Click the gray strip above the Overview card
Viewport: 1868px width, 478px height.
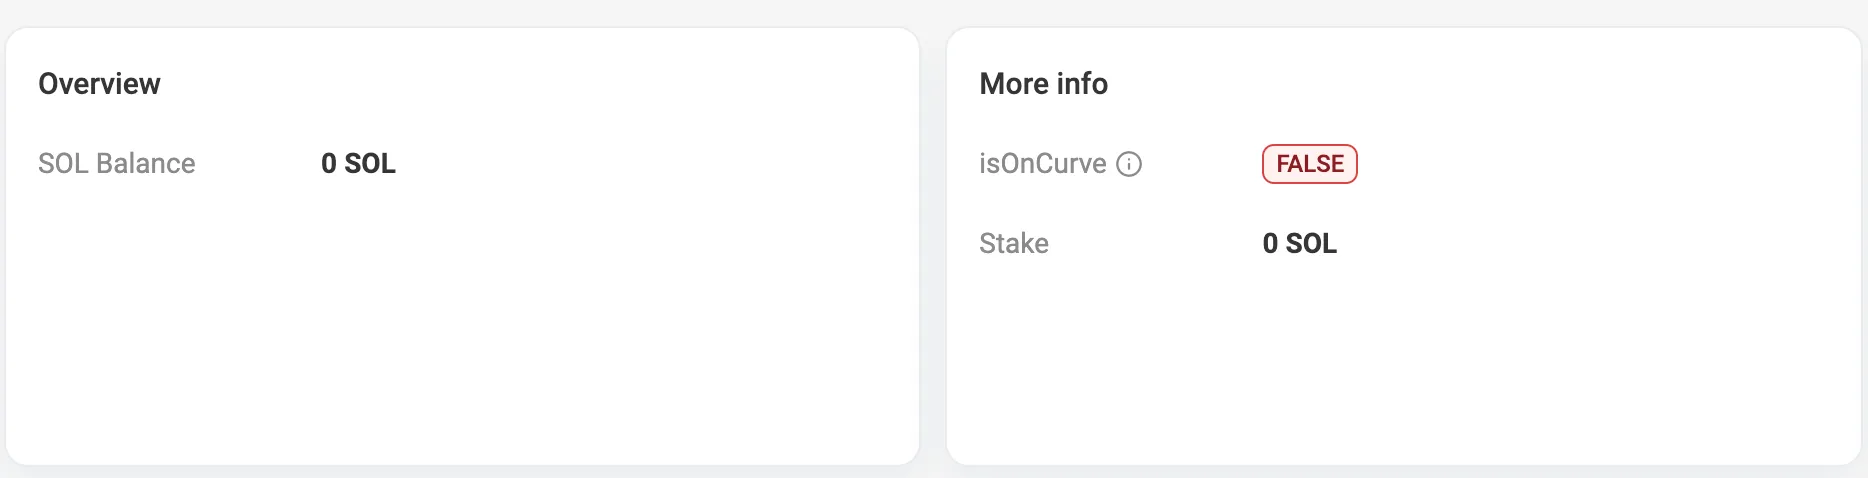pyautogui.click(x=462, y=12)
